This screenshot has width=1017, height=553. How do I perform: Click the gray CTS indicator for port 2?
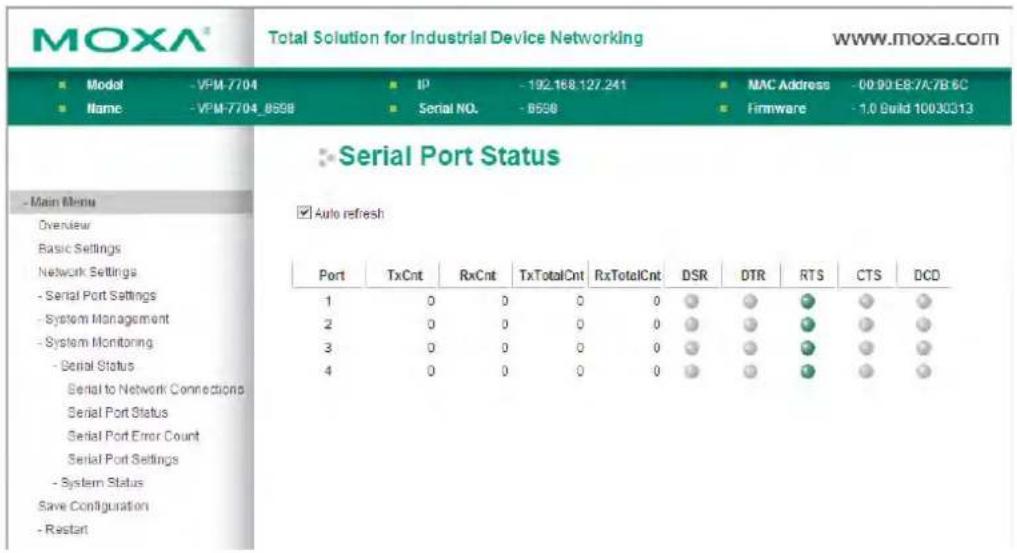tap(866, 324)
